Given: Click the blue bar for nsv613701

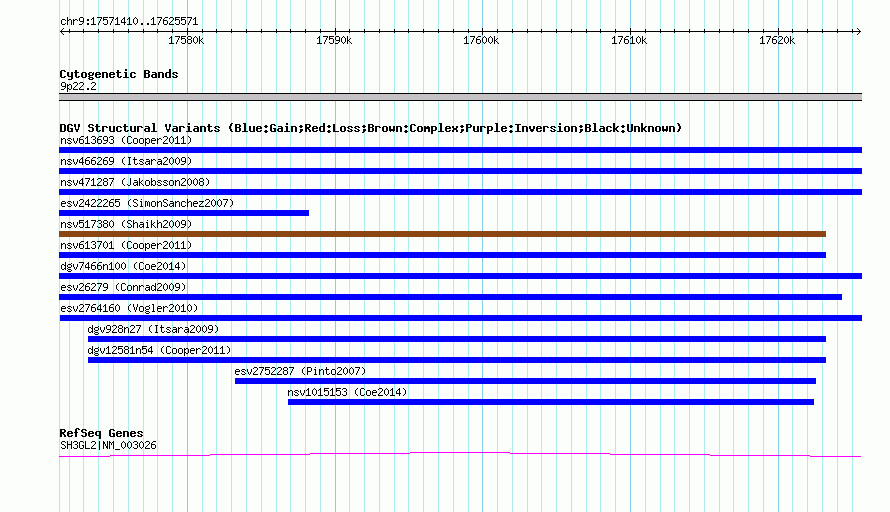Looking at the screenshot, I should [x=442, y=255].
